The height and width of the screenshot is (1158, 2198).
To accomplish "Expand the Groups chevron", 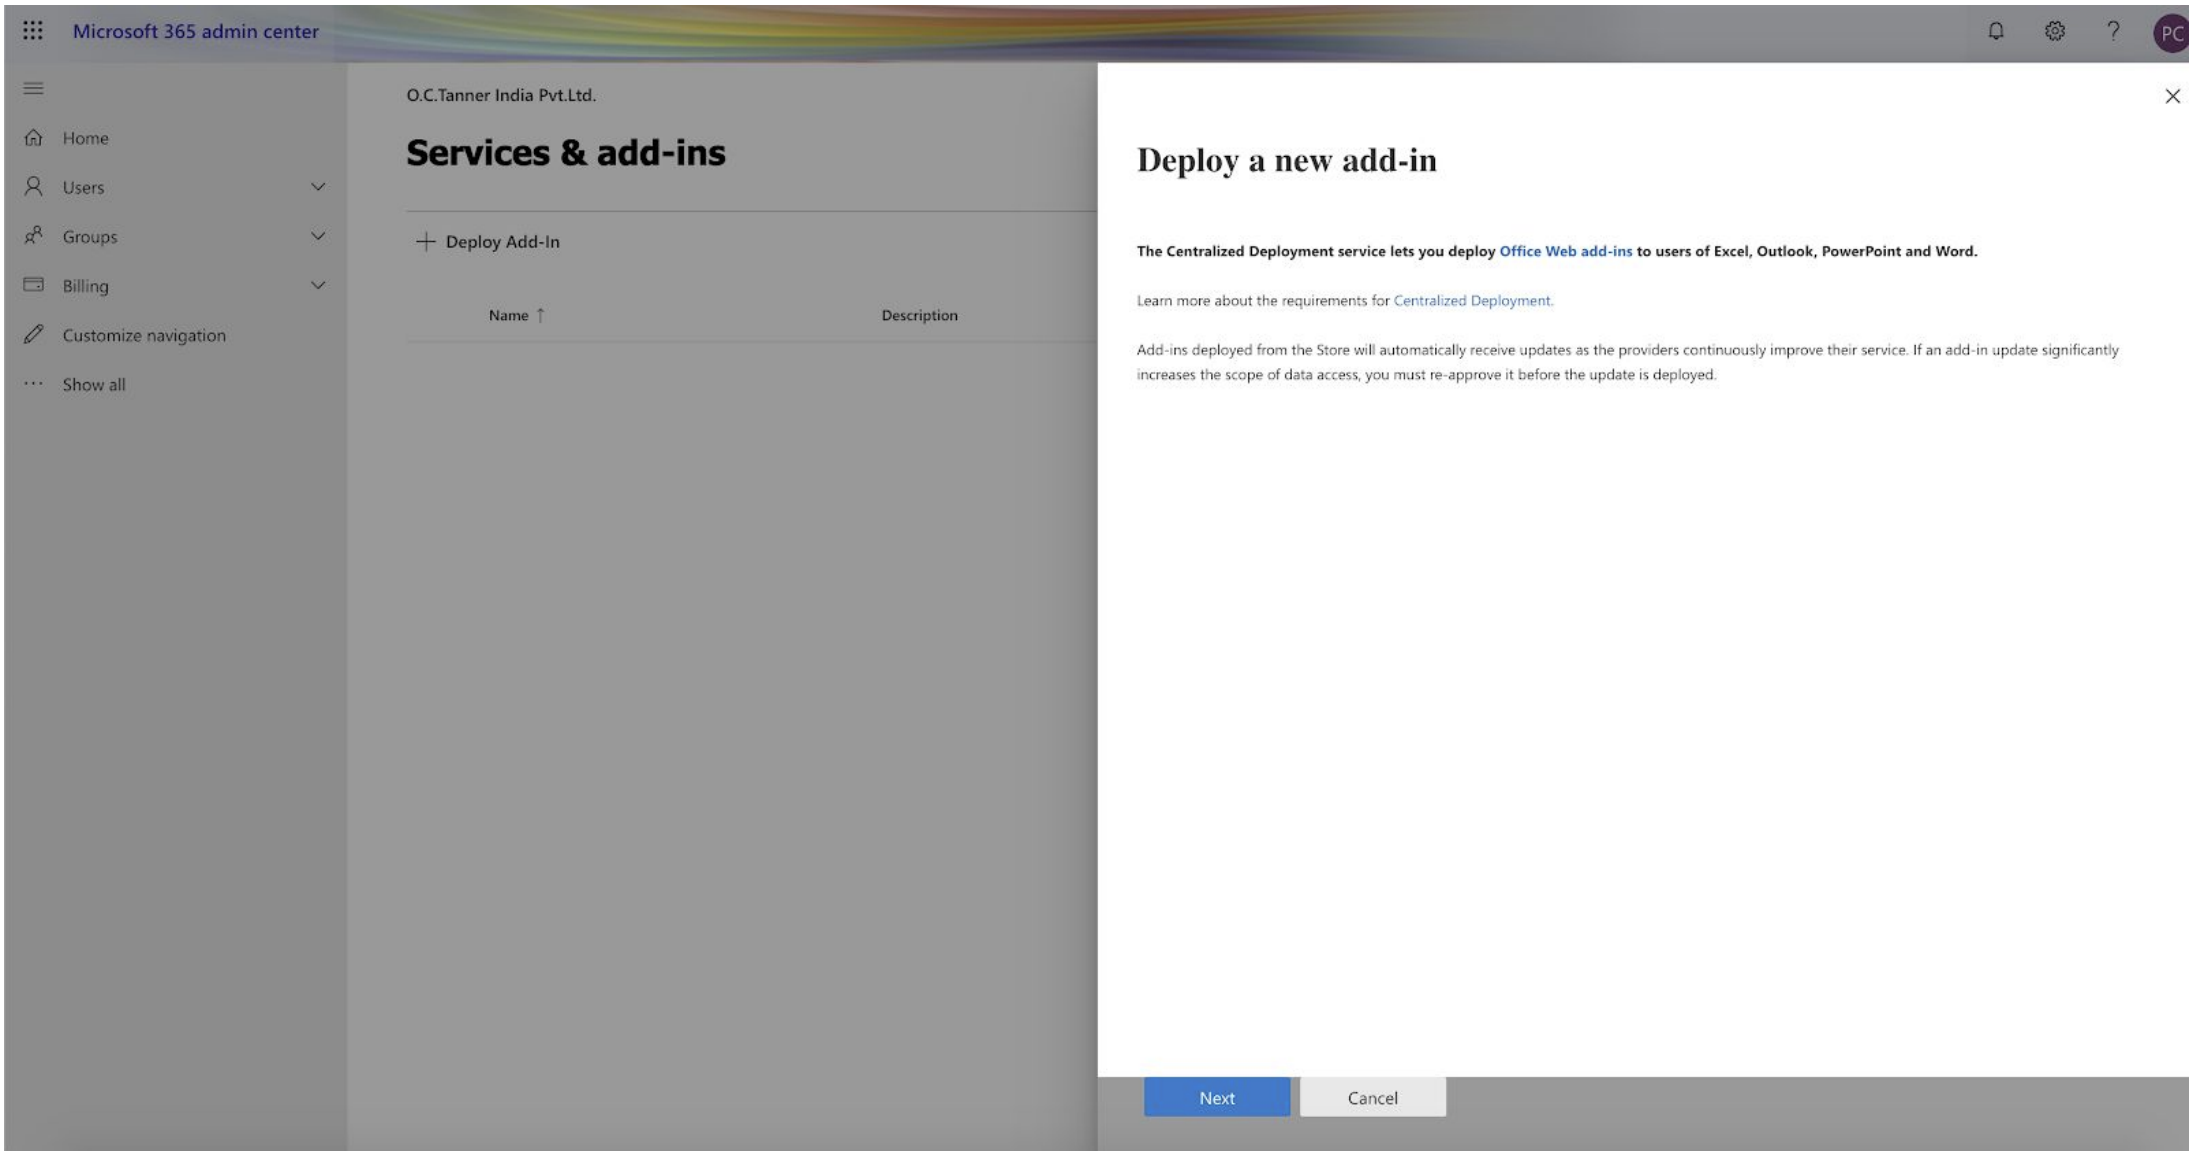I will 318,236.
